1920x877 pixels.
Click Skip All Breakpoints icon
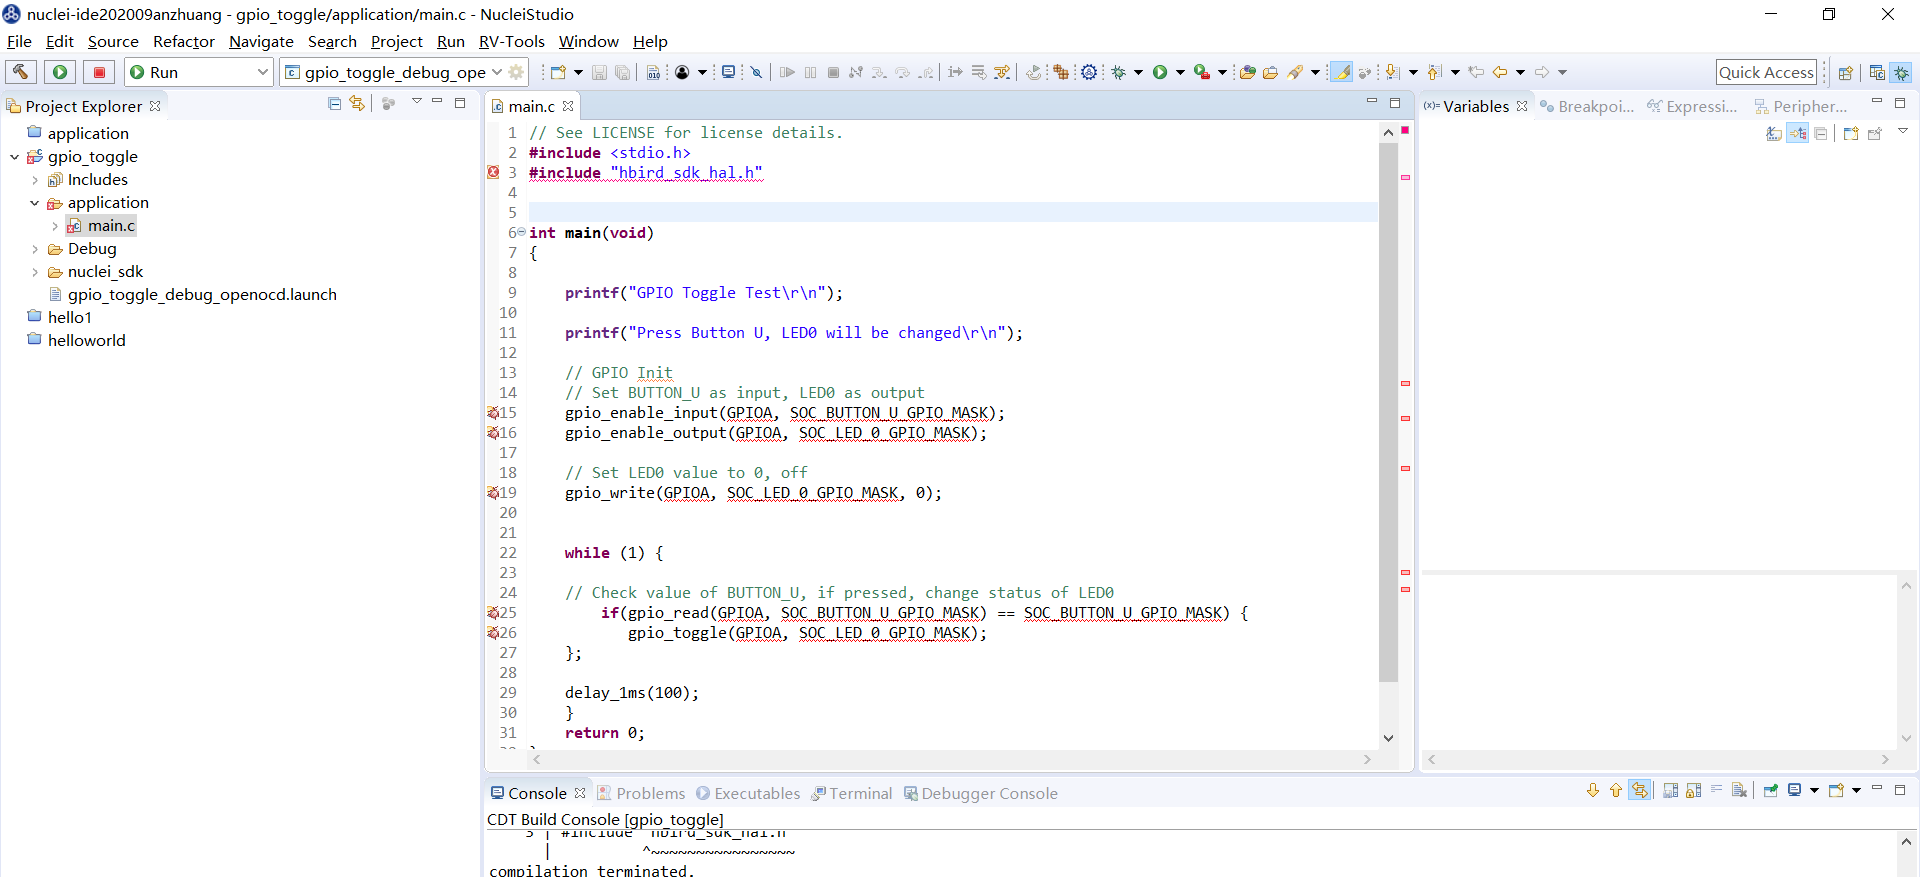(757, 72)
